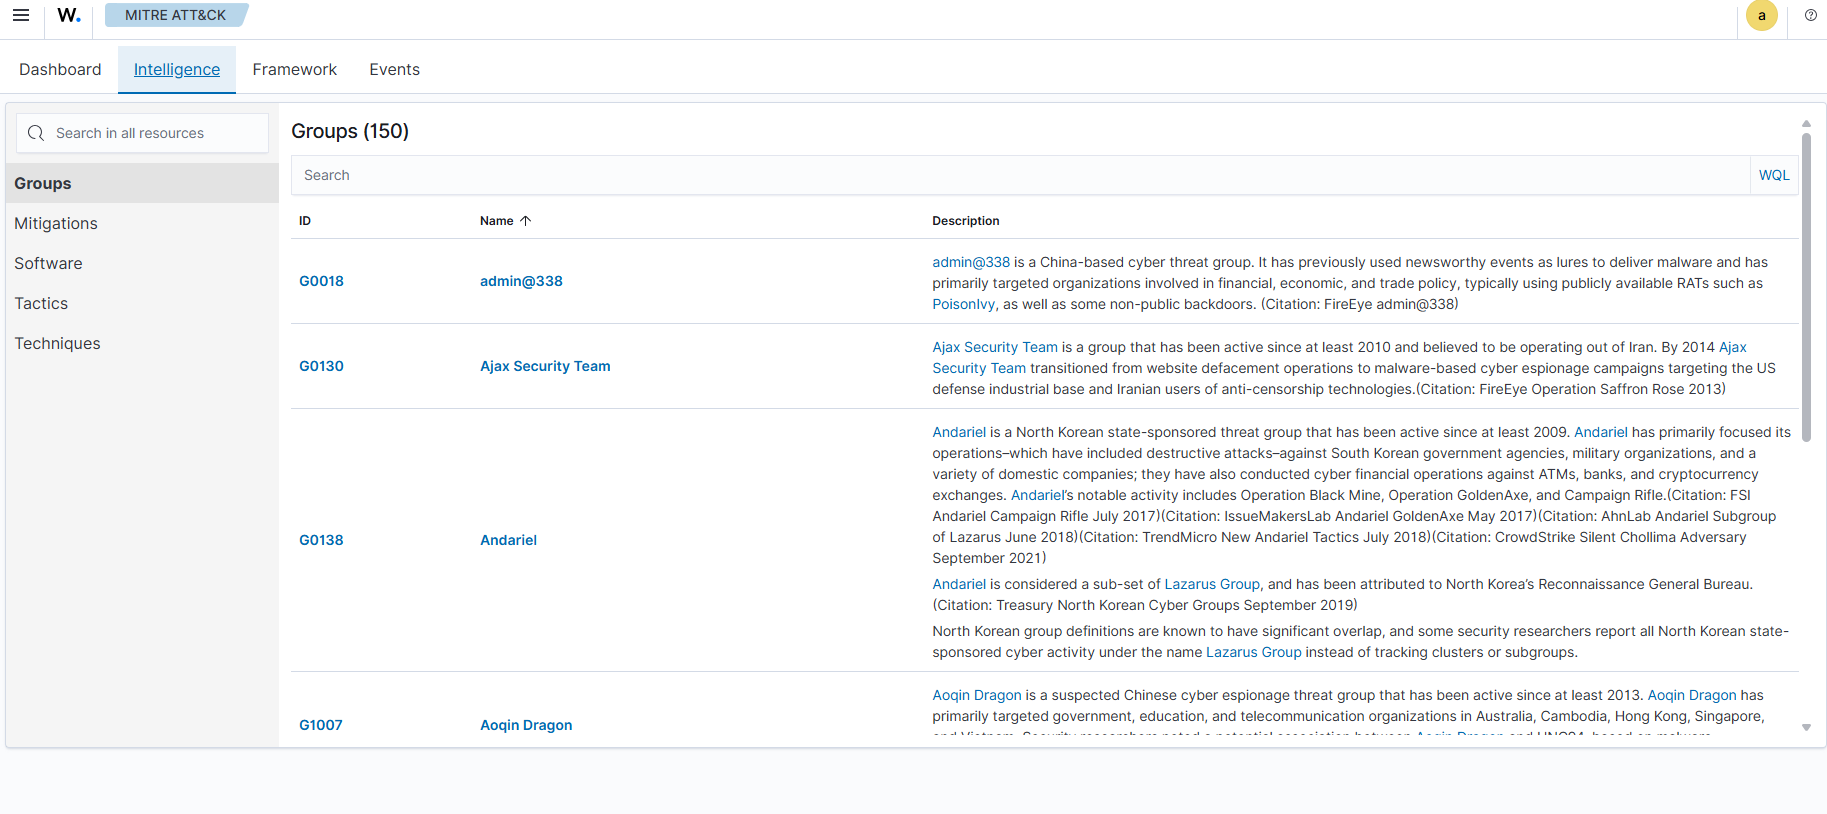Go to the Events tab
The height and width of the screenshot is (814, 1827).
pyautogui.click(x=394, y=69)
